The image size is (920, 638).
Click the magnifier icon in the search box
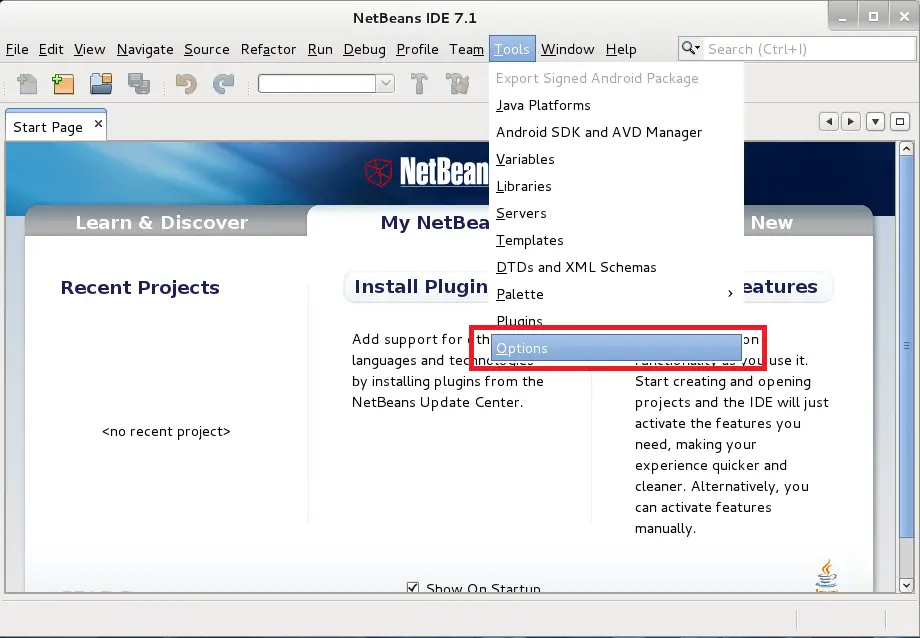(691, 48)
